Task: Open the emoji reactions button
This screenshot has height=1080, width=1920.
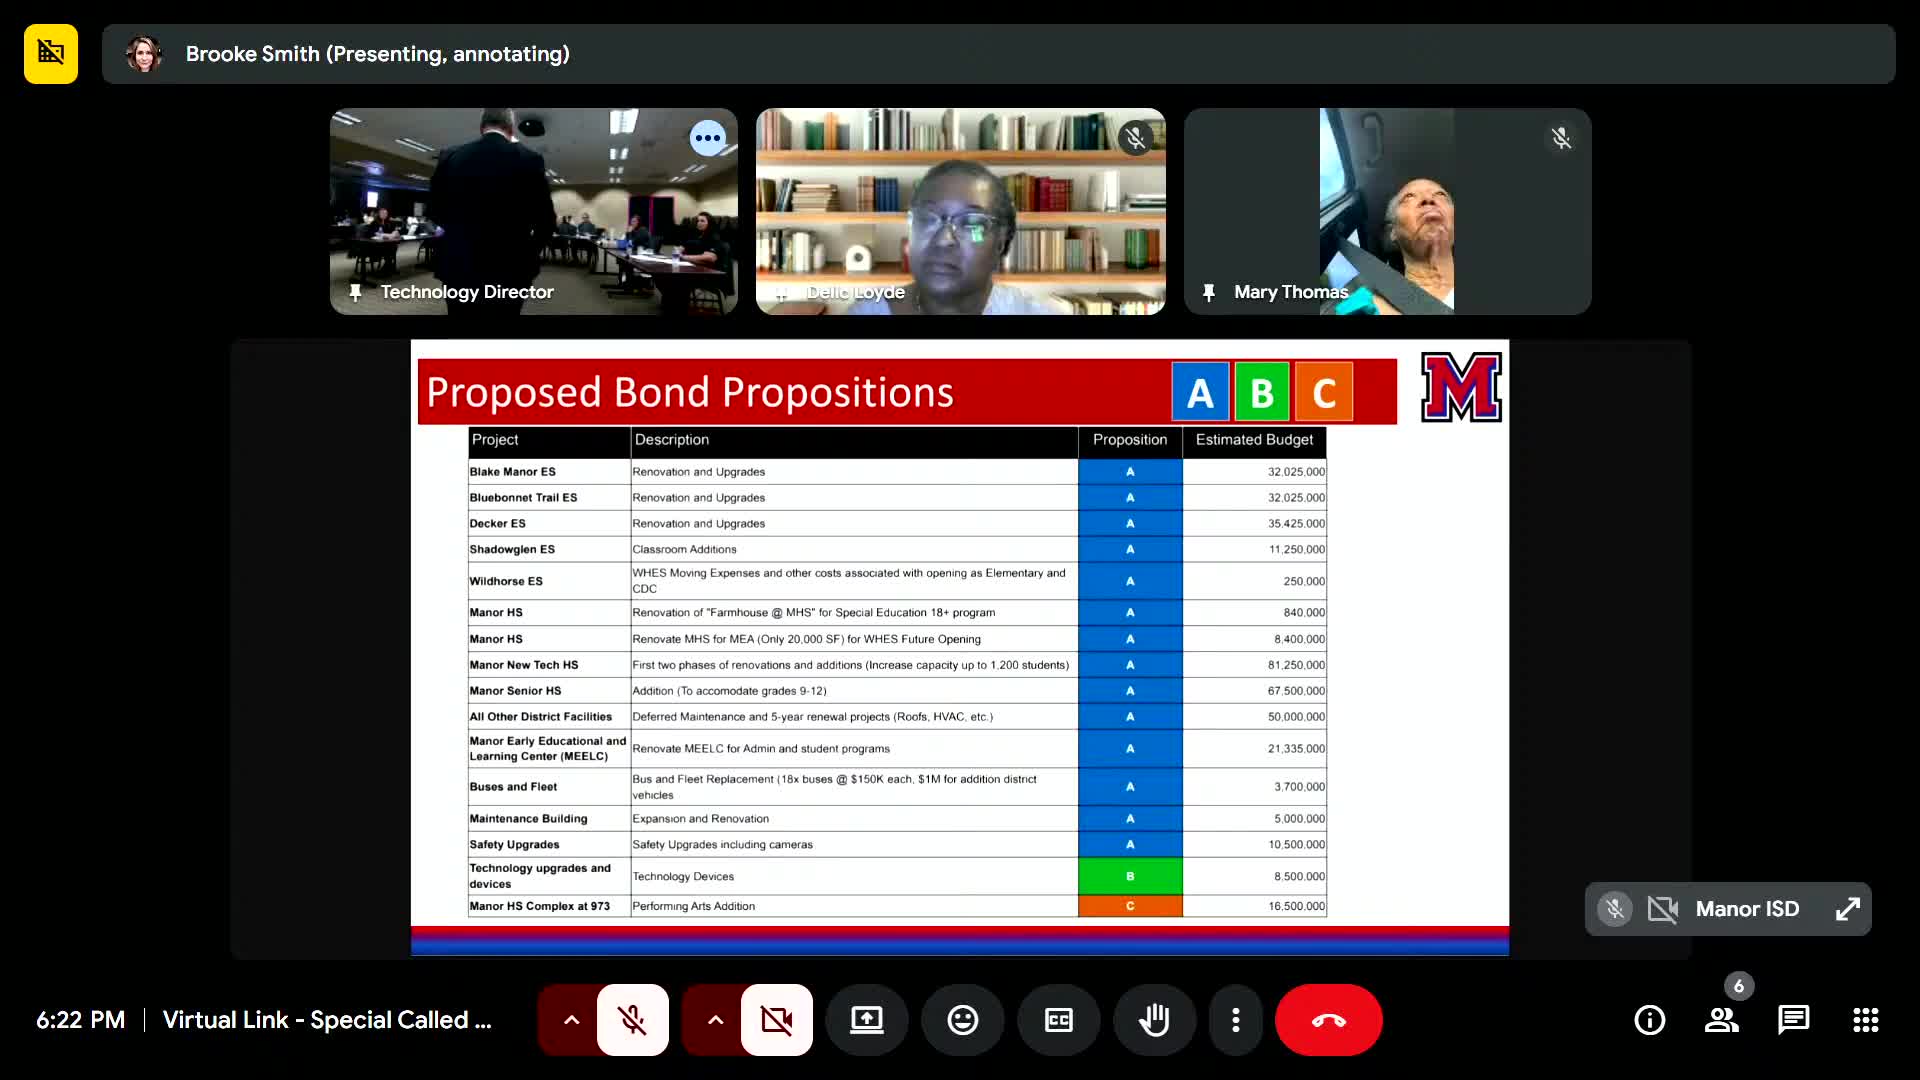Action: (x=962, y=1020)
